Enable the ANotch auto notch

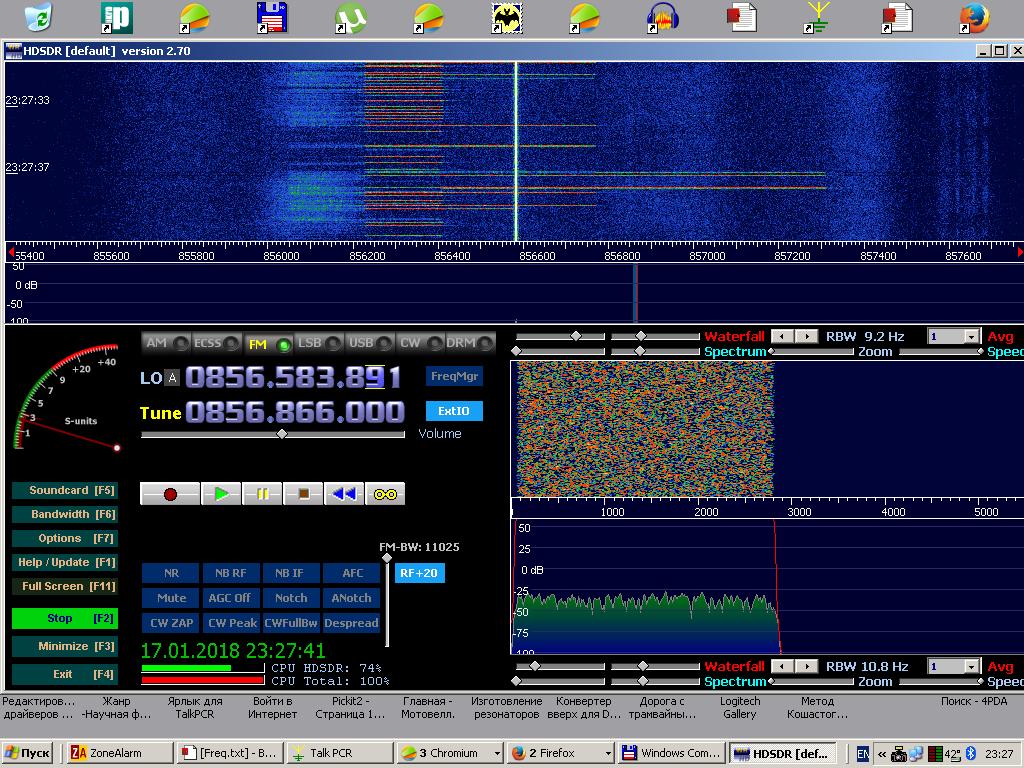coord(351,598)
